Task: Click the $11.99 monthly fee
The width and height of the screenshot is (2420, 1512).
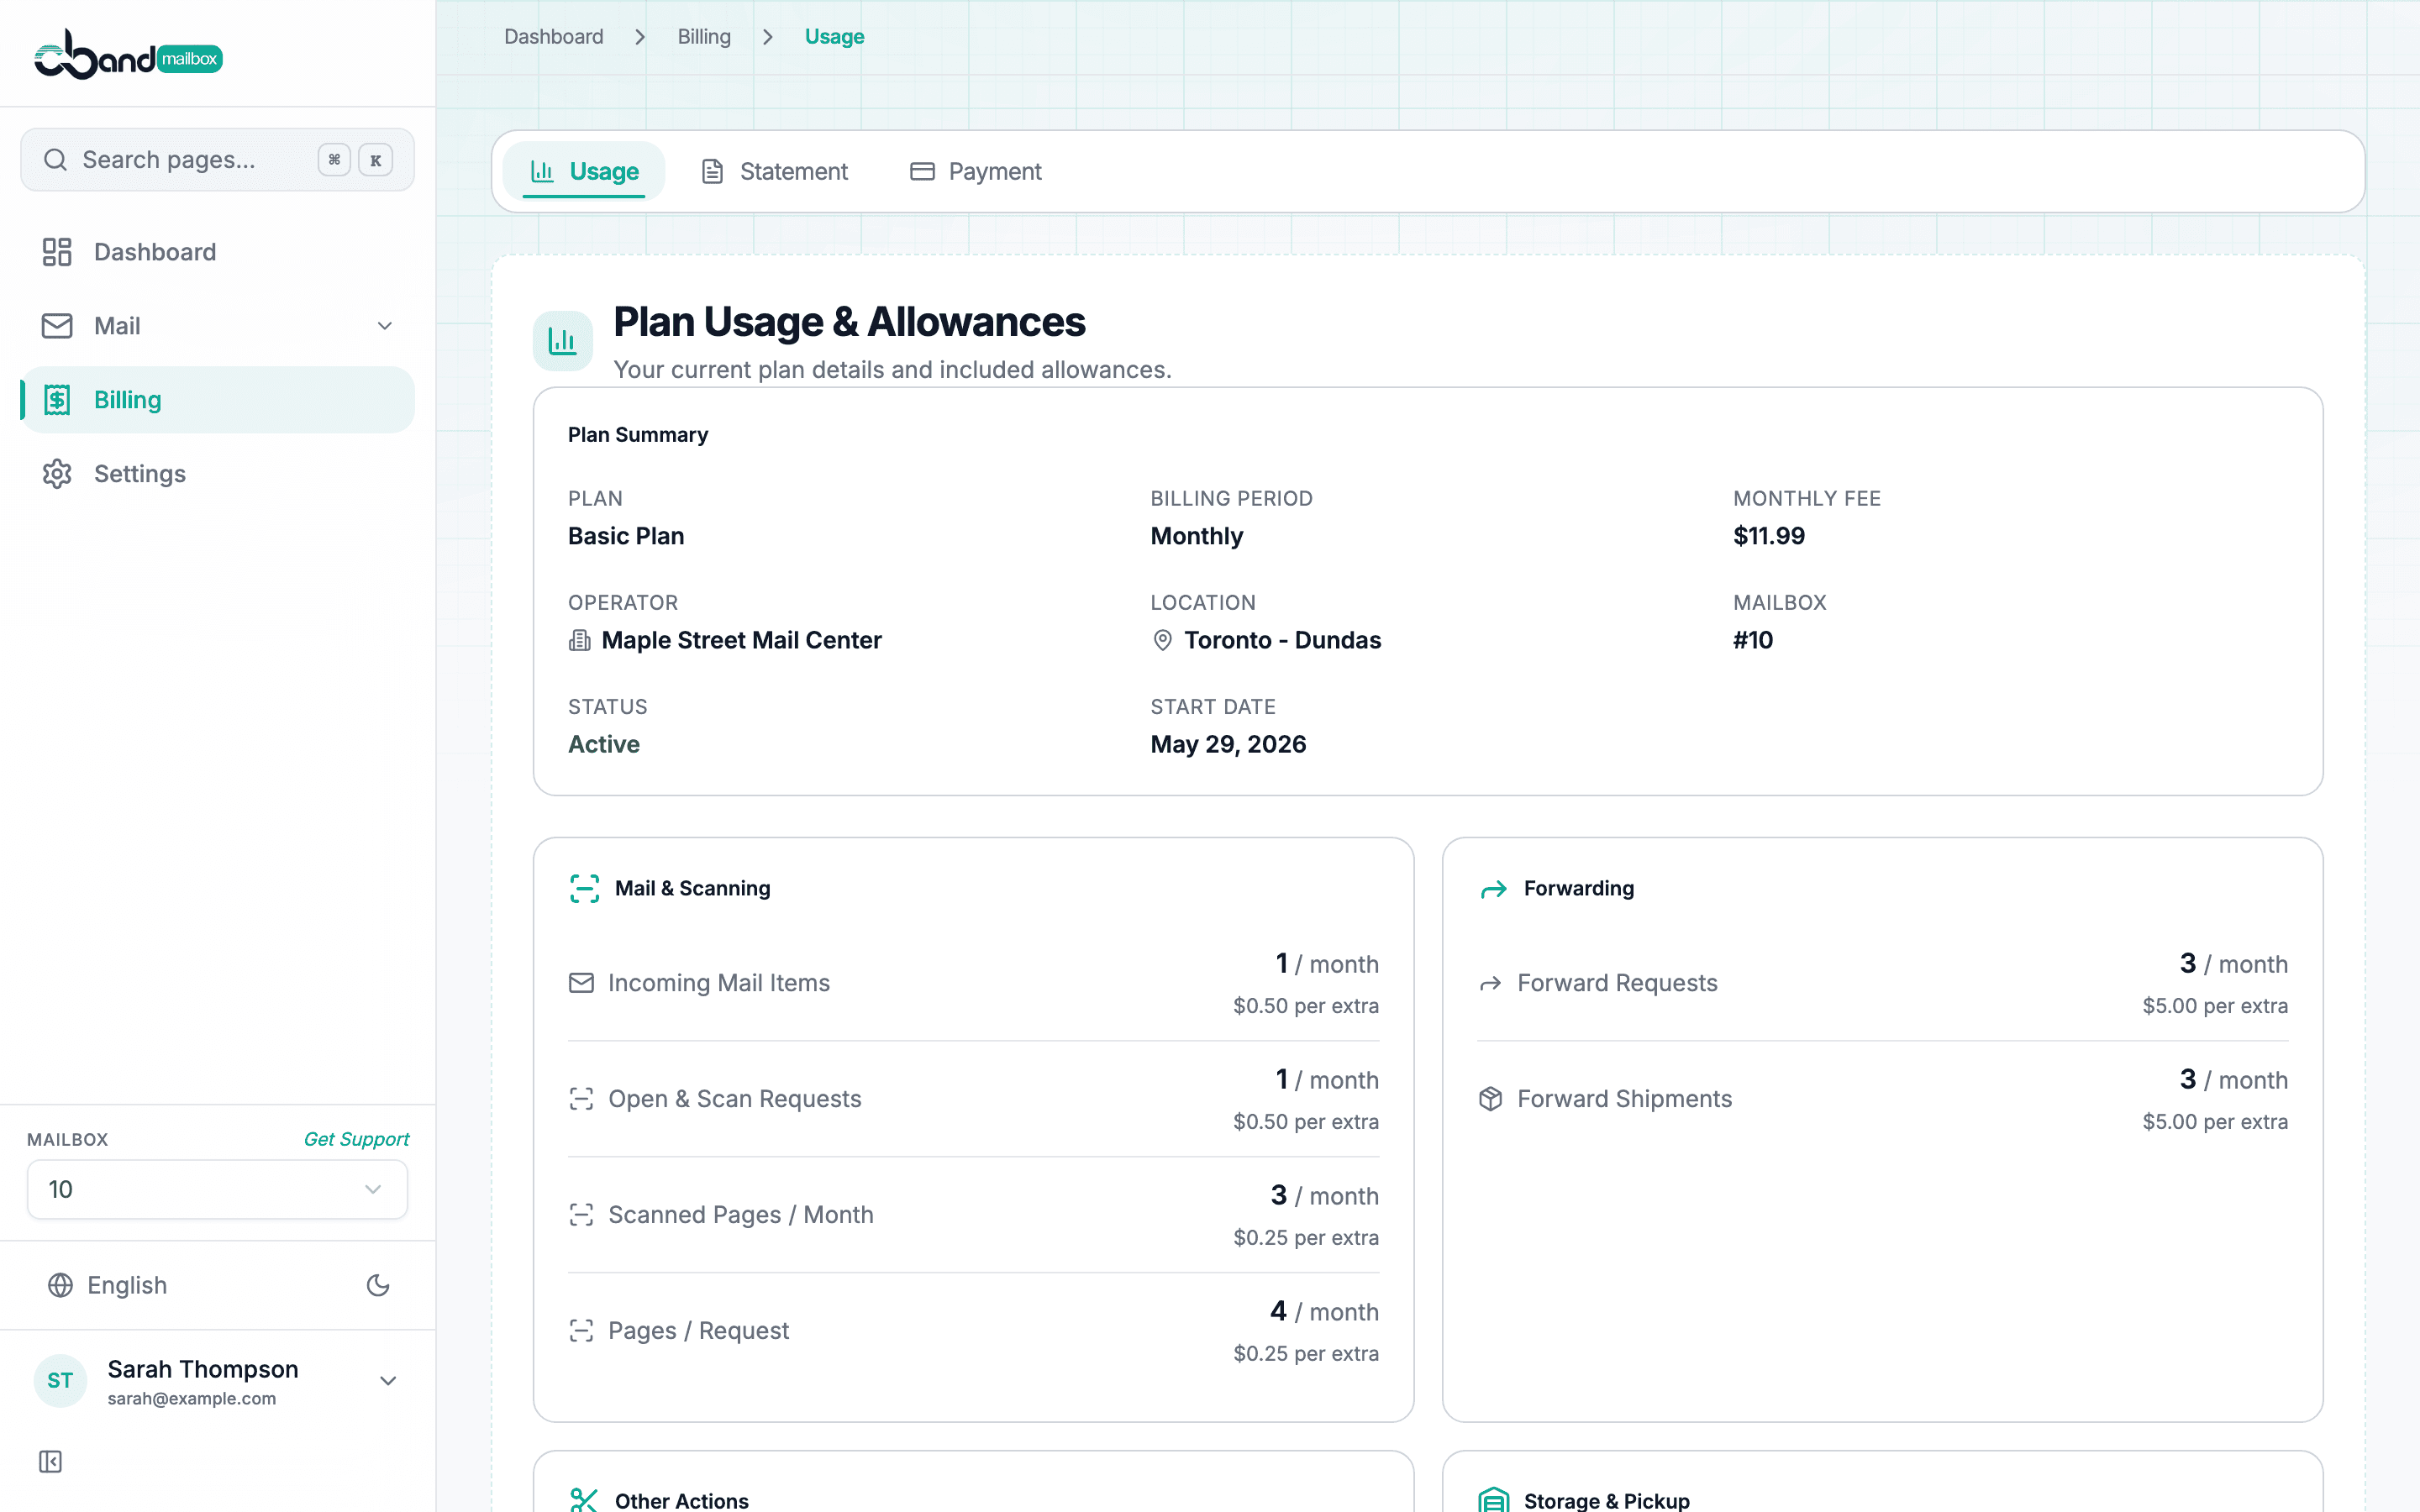Action: 1769,536
